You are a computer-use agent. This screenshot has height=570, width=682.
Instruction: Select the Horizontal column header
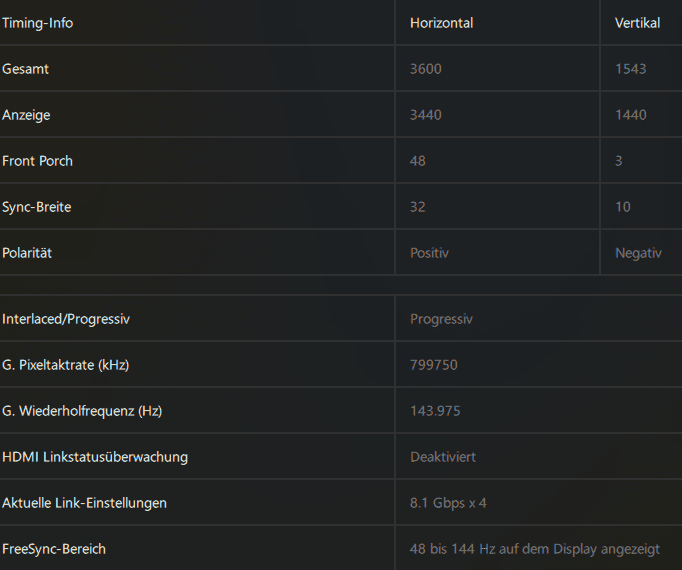click(x=441, y=23)
